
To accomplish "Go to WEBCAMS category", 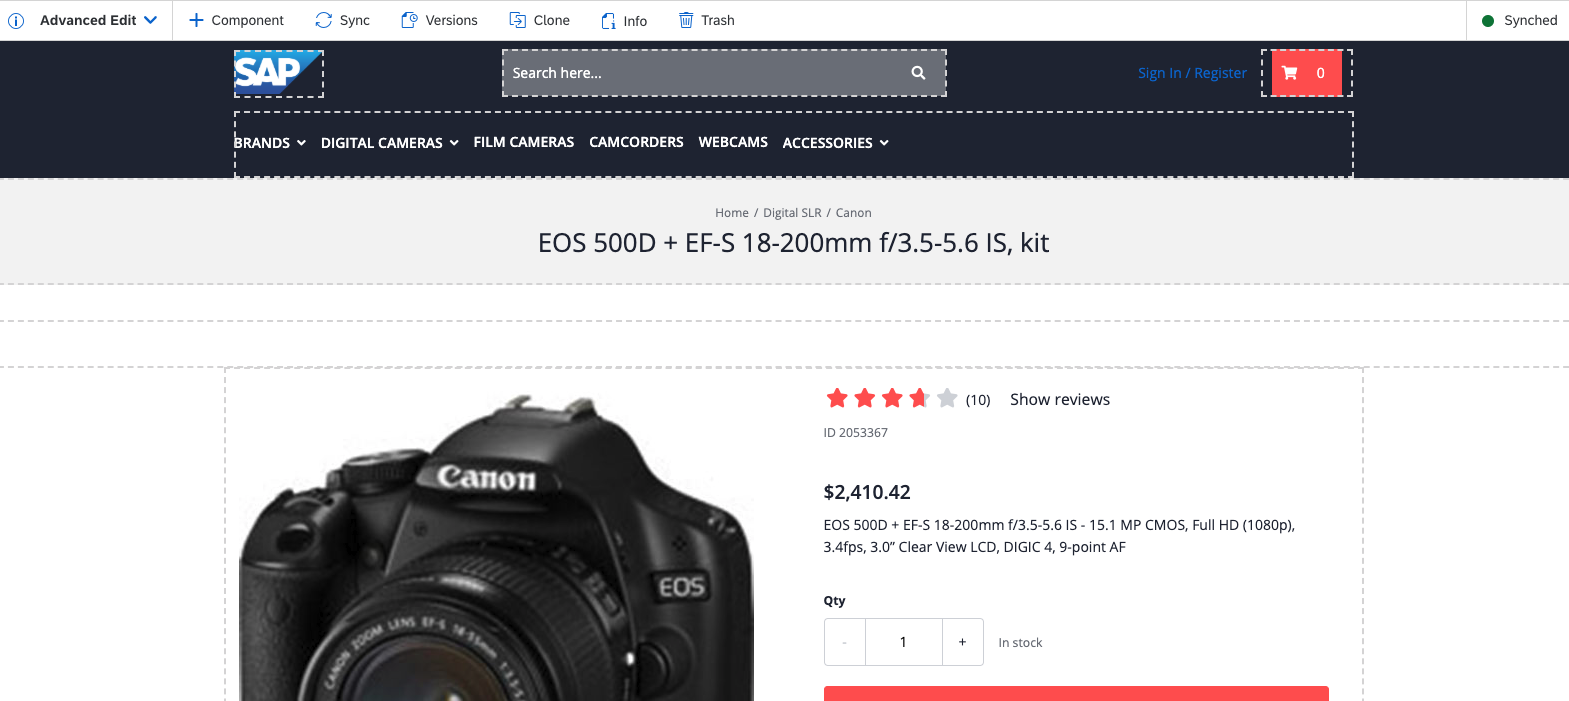I will (733, 142).
